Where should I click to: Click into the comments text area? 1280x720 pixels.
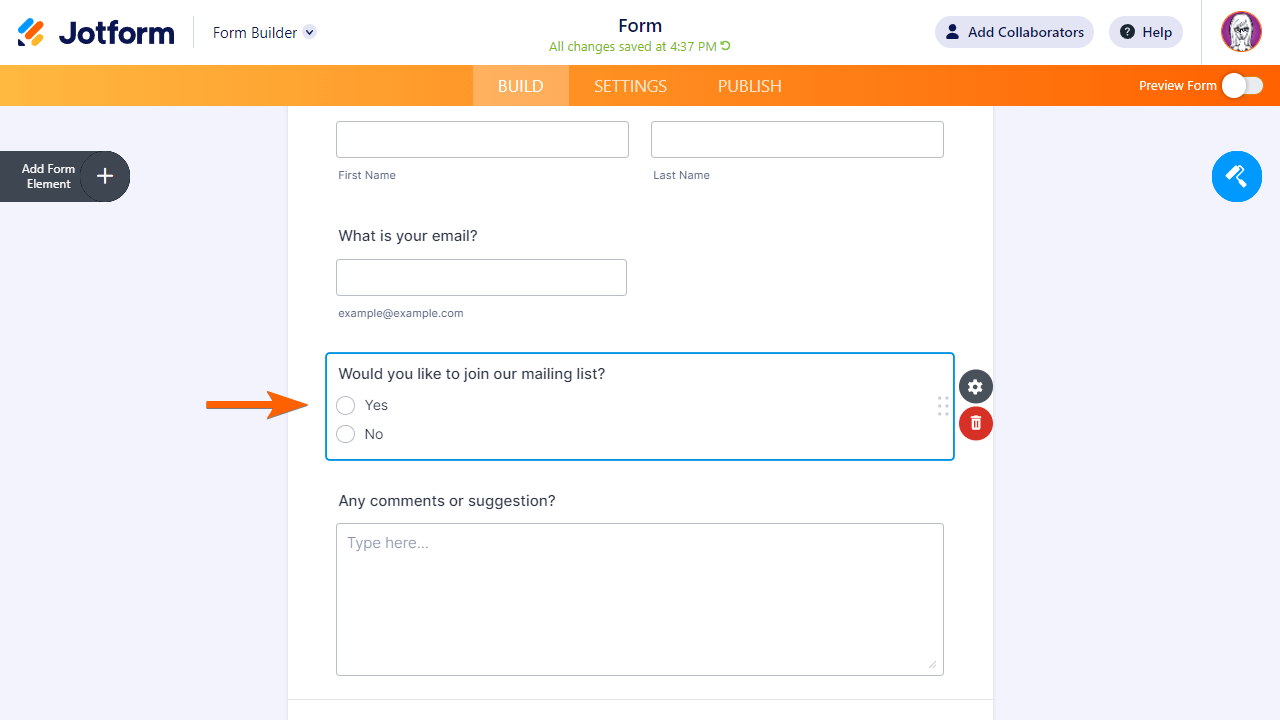coord(640,599)
